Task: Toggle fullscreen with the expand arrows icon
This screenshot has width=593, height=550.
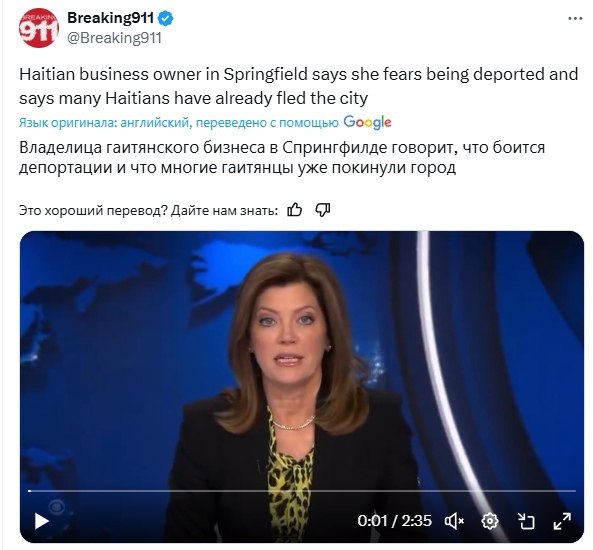Action: pos(562,521)
